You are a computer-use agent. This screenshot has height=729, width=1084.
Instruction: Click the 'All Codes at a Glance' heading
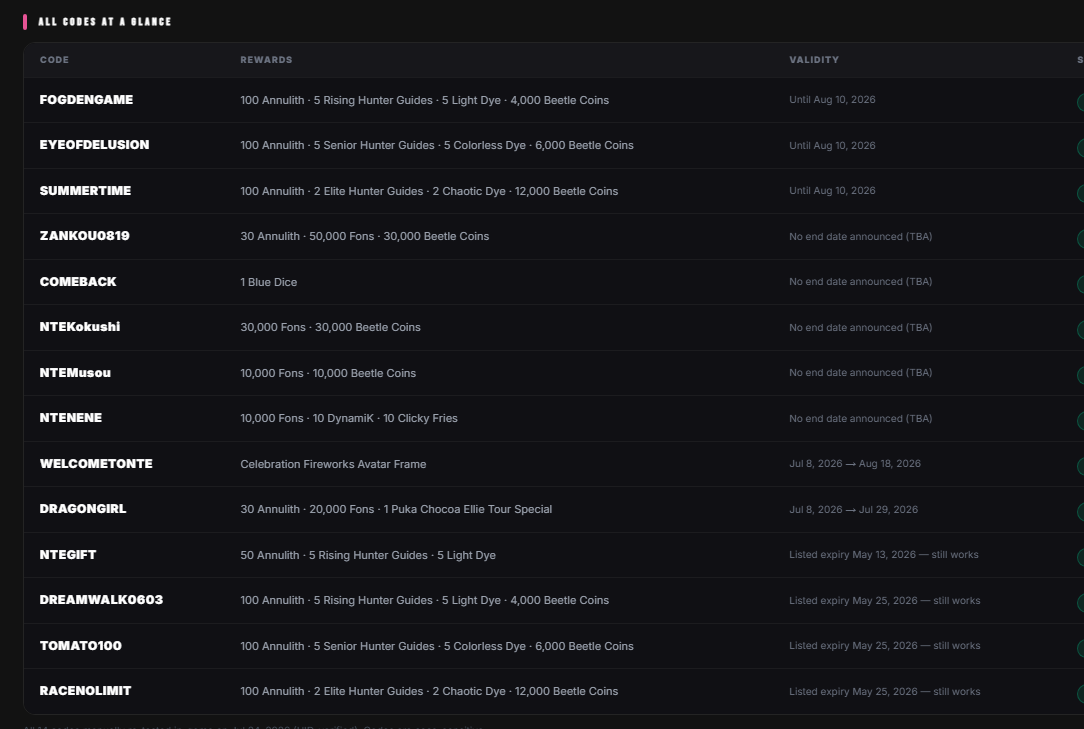coord(104,21)
